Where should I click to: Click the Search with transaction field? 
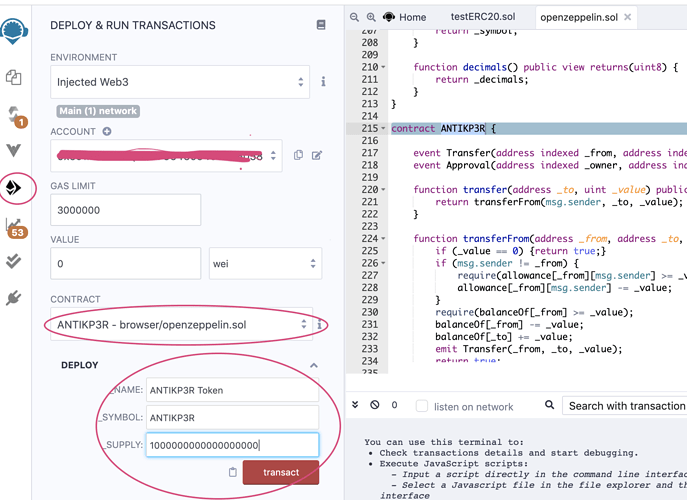(x=625, y=406)
